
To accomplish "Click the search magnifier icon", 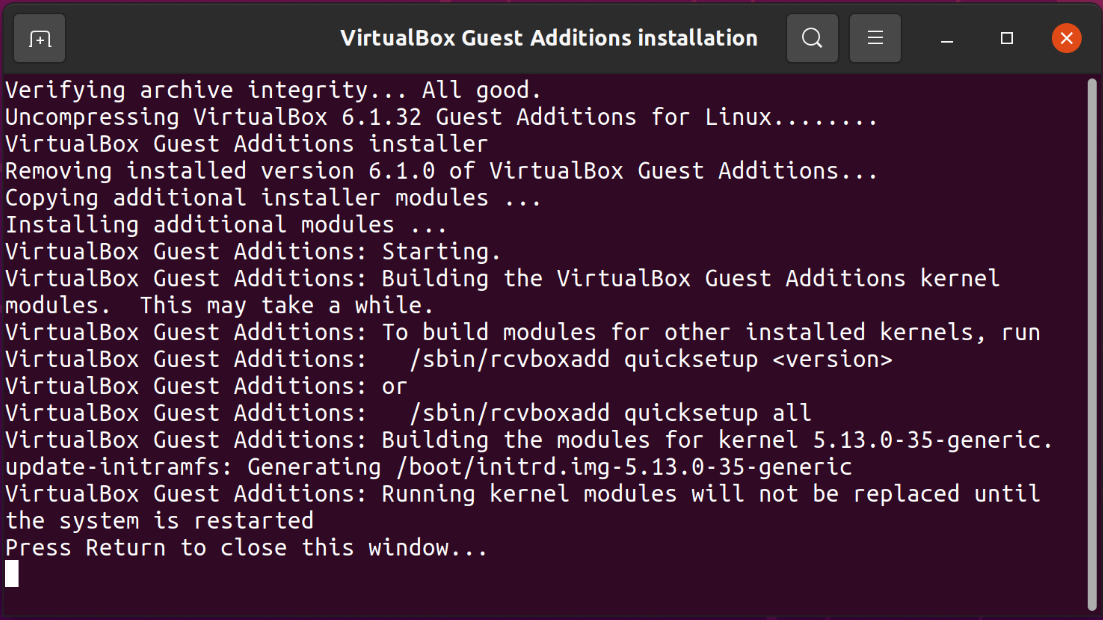I will 812,39.
